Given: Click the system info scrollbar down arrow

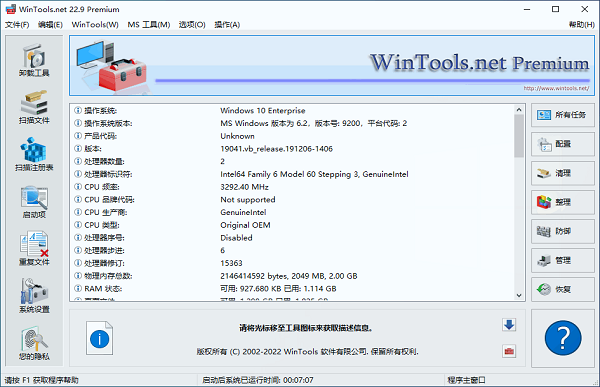Looking at the screenshot, I should [x=519, y=295].
